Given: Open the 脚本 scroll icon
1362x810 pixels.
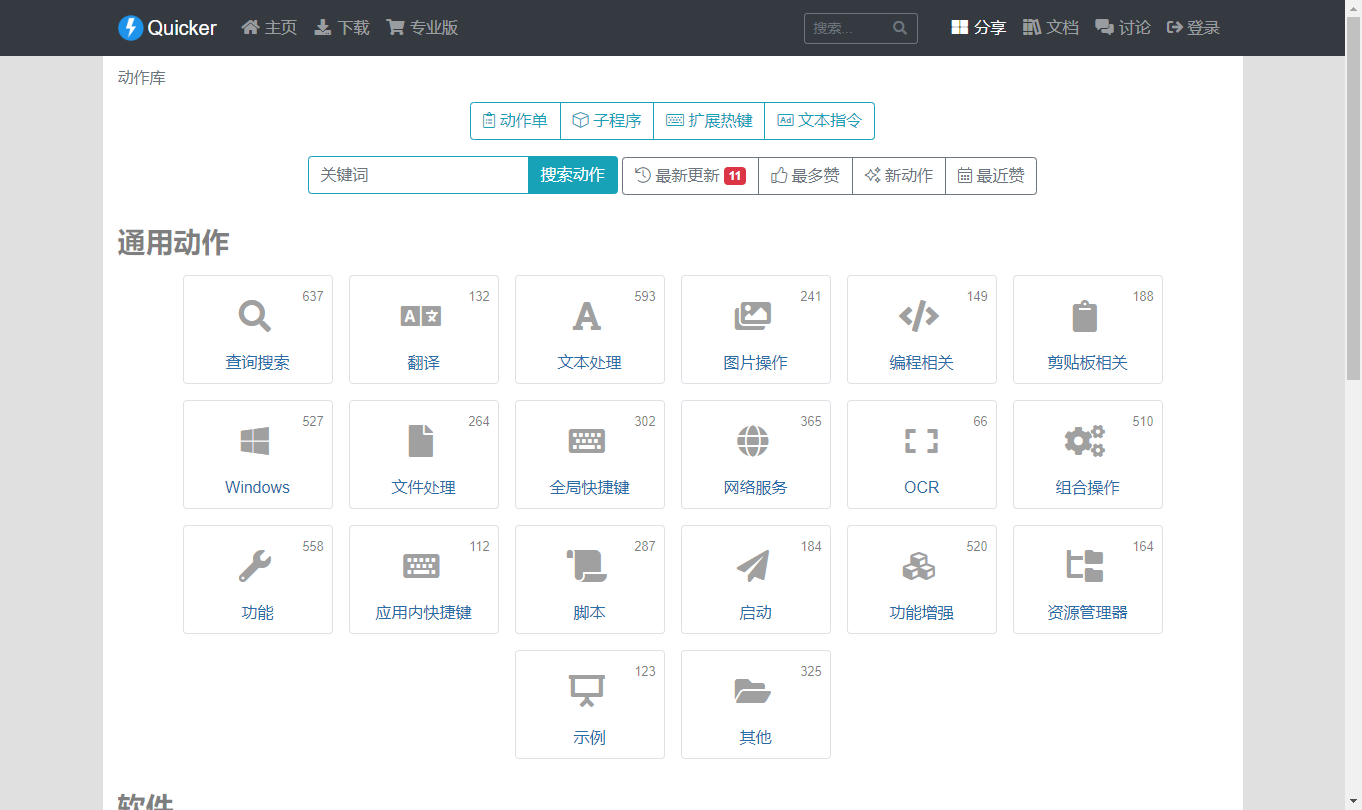Looking at the screenshot, I should tap(587, 566).
